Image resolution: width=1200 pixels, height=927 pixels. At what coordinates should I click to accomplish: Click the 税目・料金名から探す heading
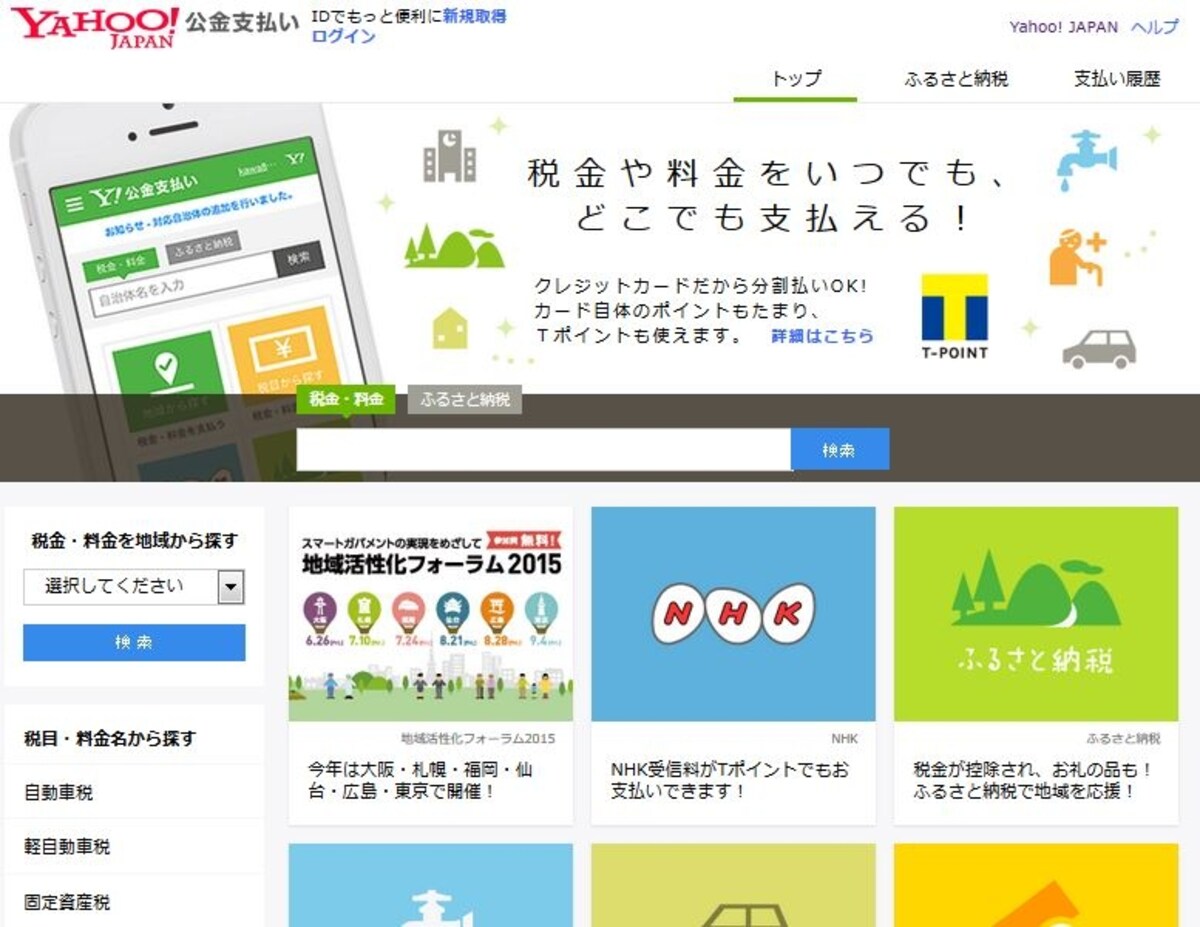[110, 739]
